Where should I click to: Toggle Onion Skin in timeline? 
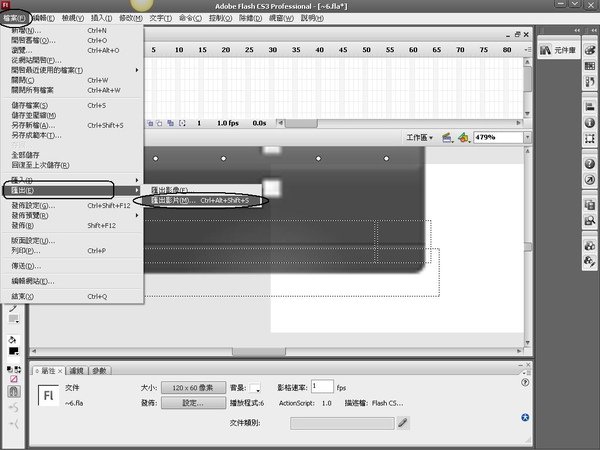150,123
